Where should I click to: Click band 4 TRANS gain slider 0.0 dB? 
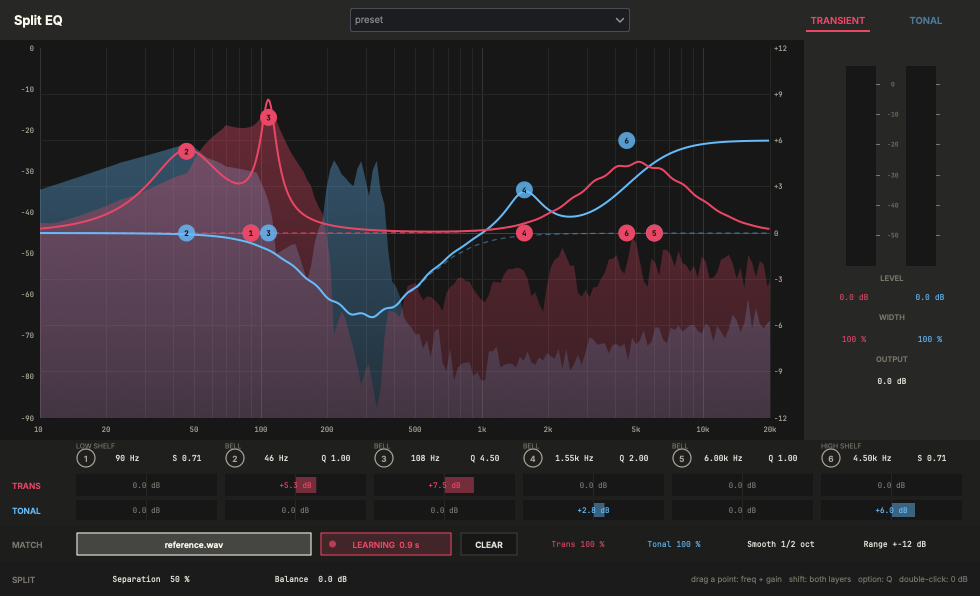593,485
